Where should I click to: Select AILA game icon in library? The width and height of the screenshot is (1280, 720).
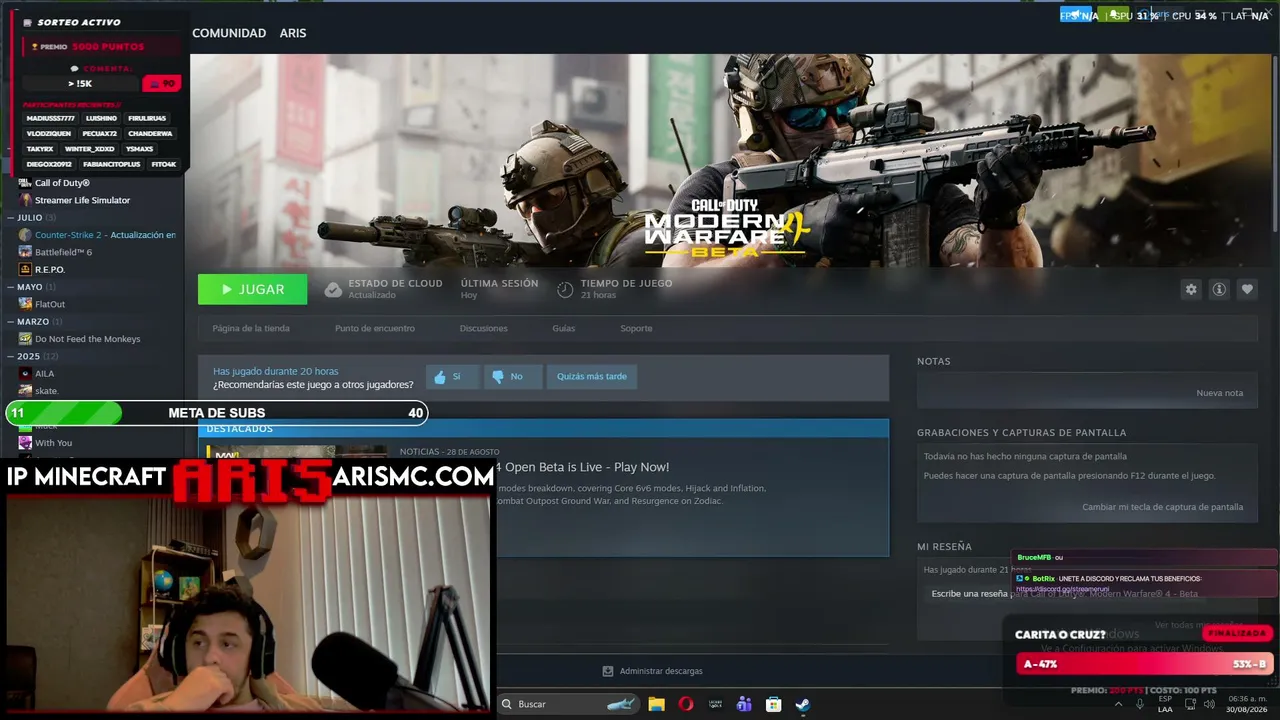click(x=25, y=374)
